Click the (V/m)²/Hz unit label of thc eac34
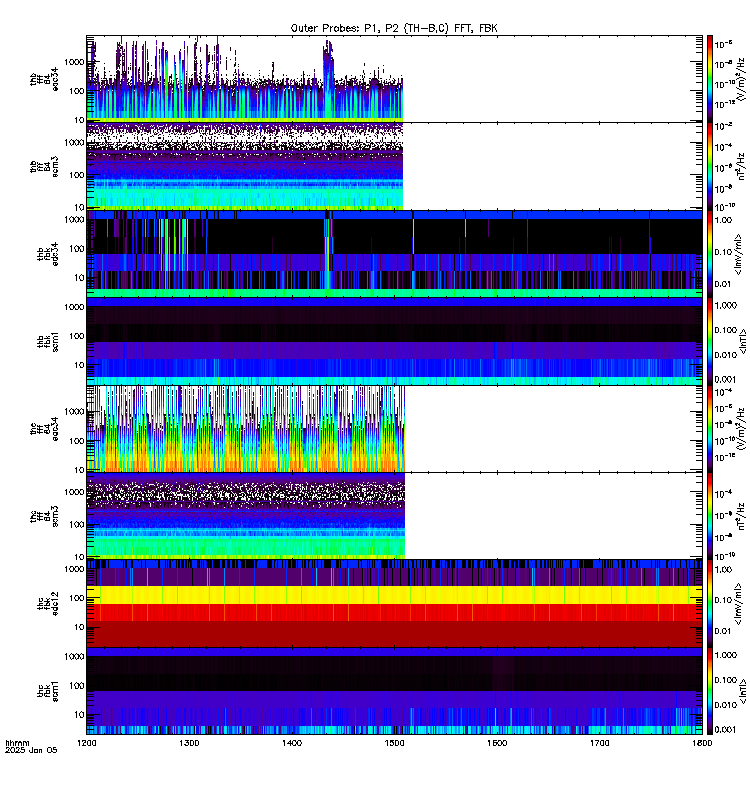Viewport: 750px width, 800px height. (x=741, y=429)
